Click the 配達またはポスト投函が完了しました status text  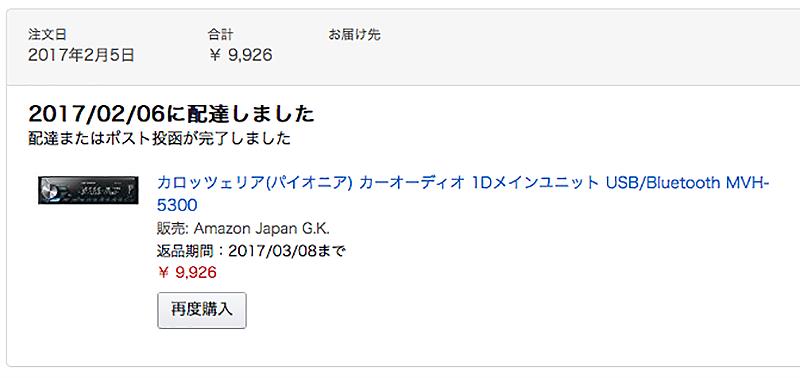tap(160, 138)
